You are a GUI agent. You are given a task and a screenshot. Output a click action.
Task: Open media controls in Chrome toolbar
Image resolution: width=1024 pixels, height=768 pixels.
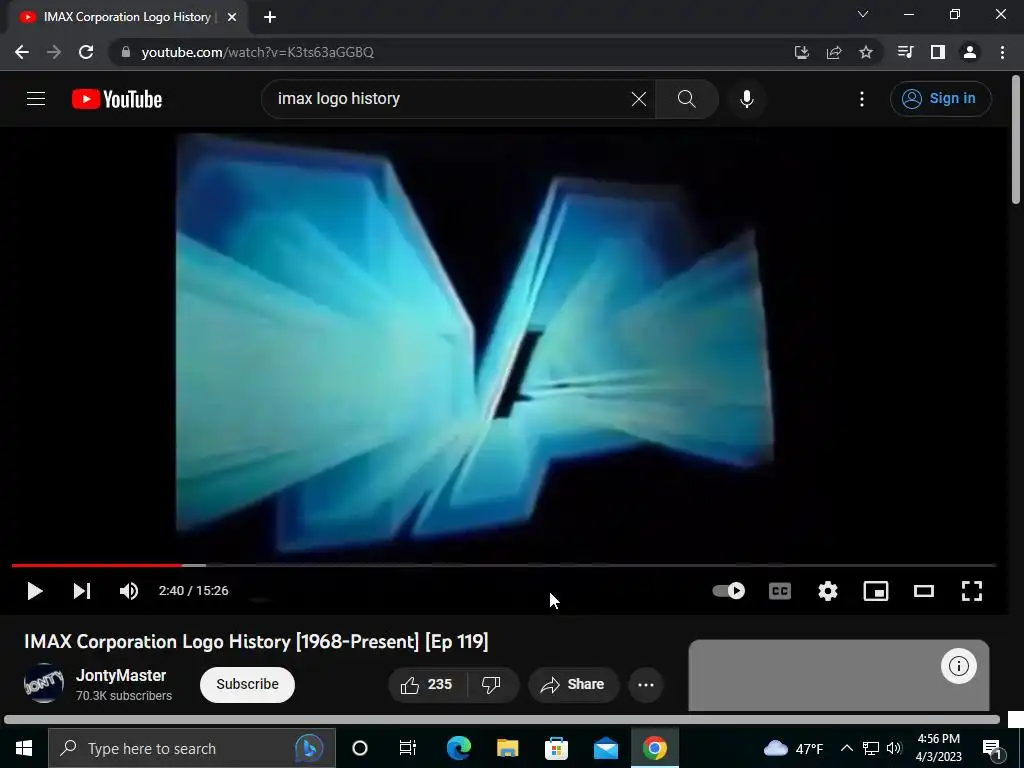click(x=905, y=52)
